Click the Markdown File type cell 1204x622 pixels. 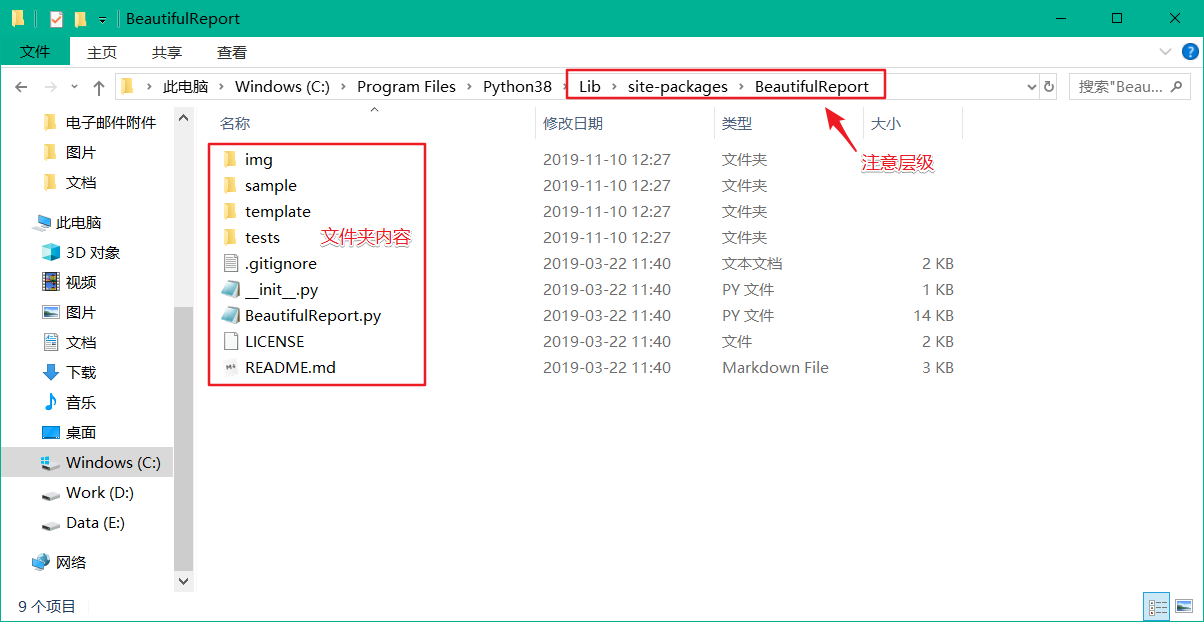(775, 367)
